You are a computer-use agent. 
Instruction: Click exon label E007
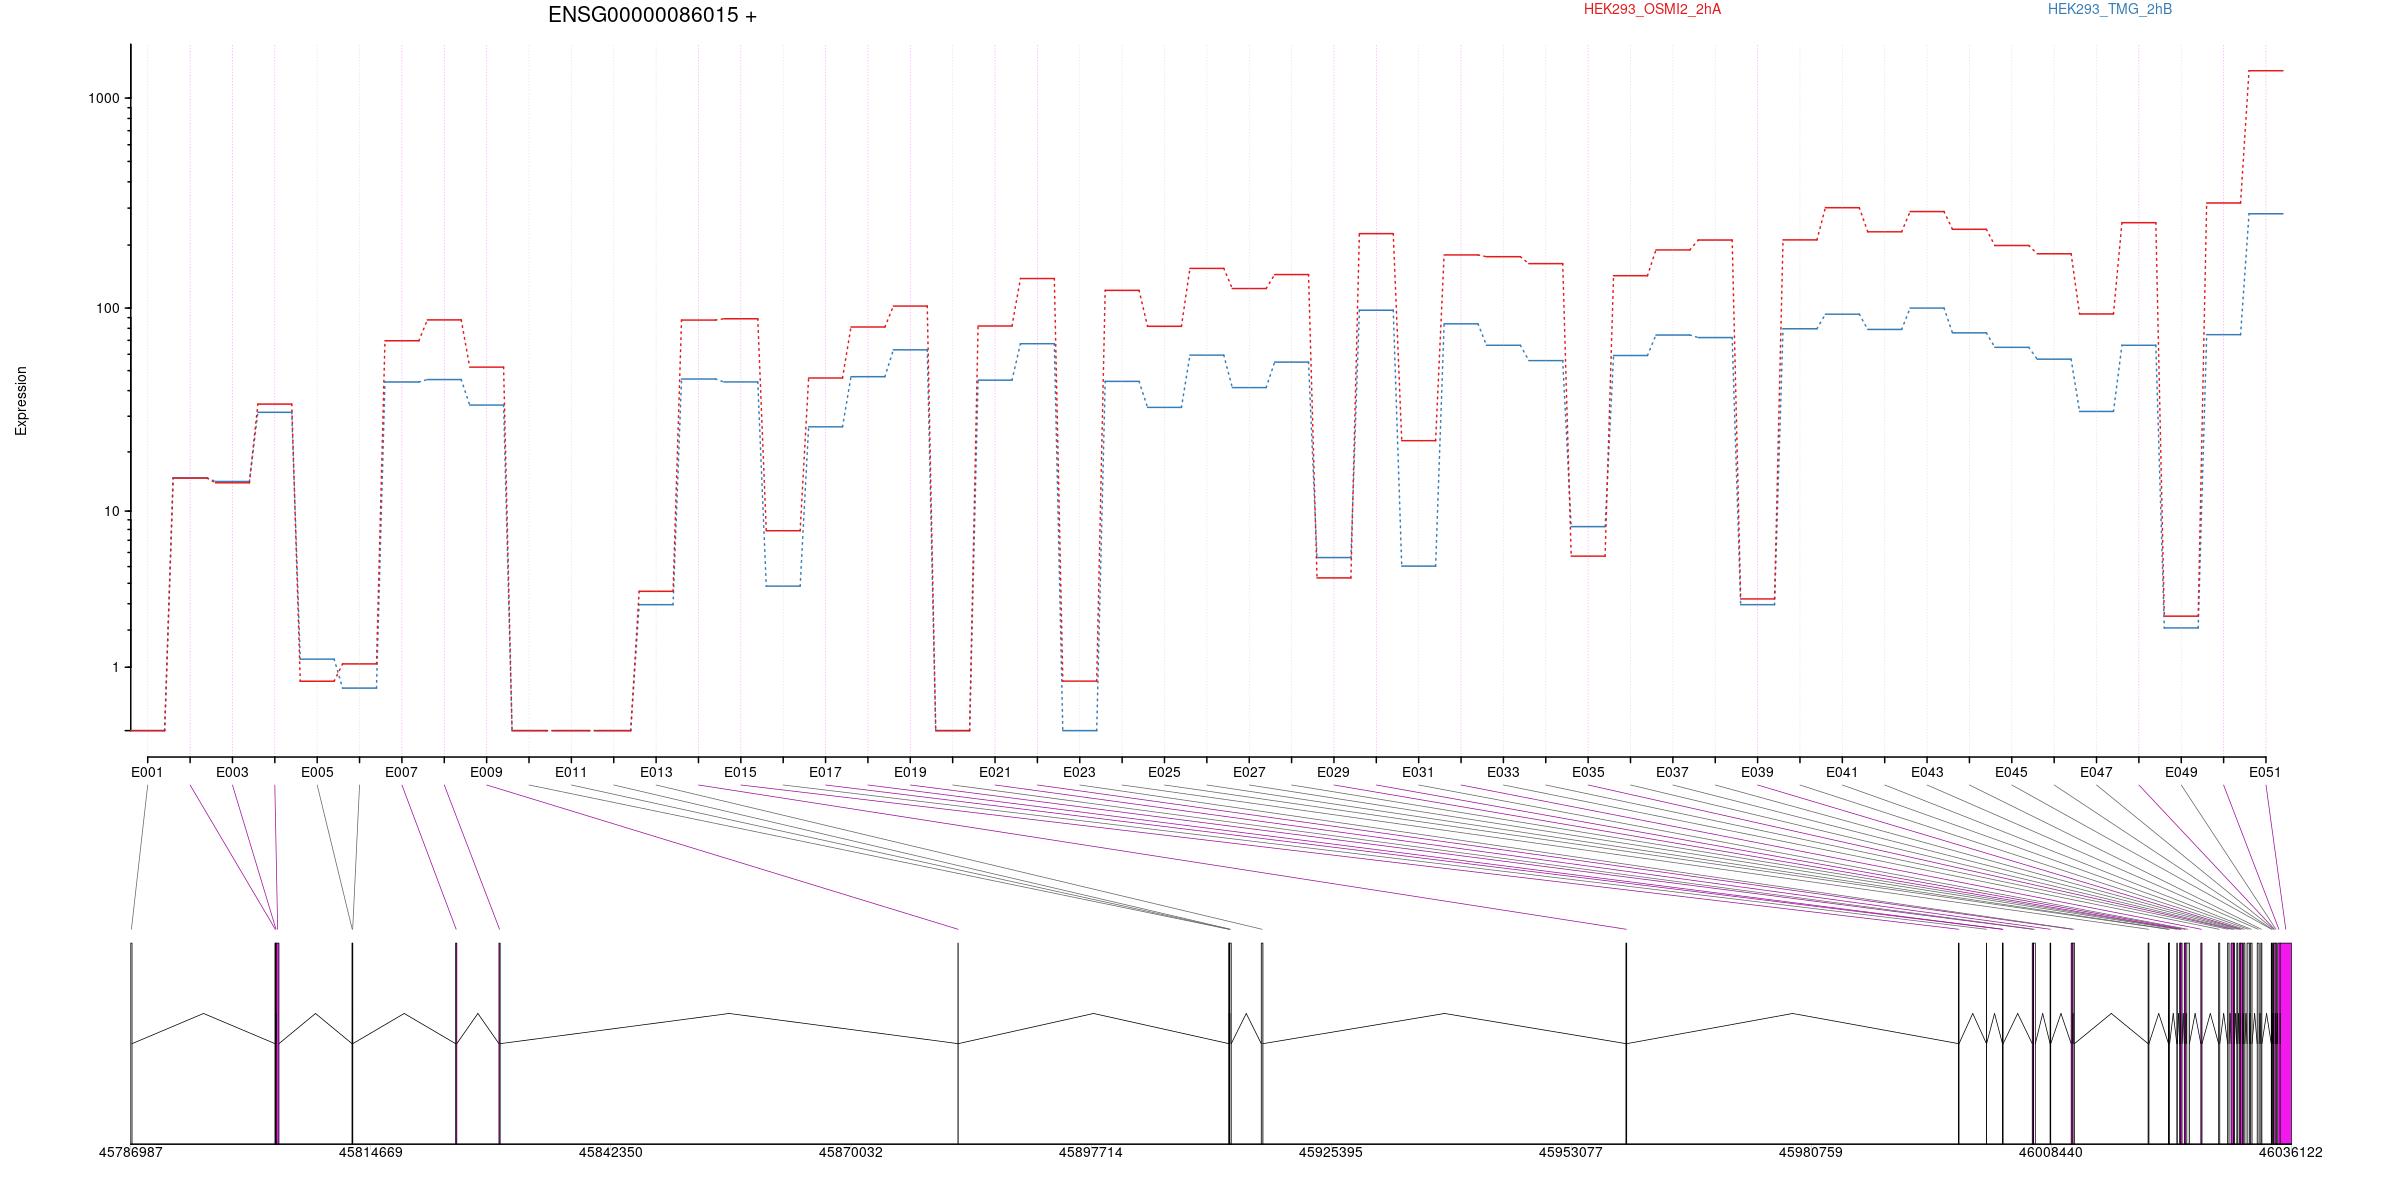pos(401,772)
